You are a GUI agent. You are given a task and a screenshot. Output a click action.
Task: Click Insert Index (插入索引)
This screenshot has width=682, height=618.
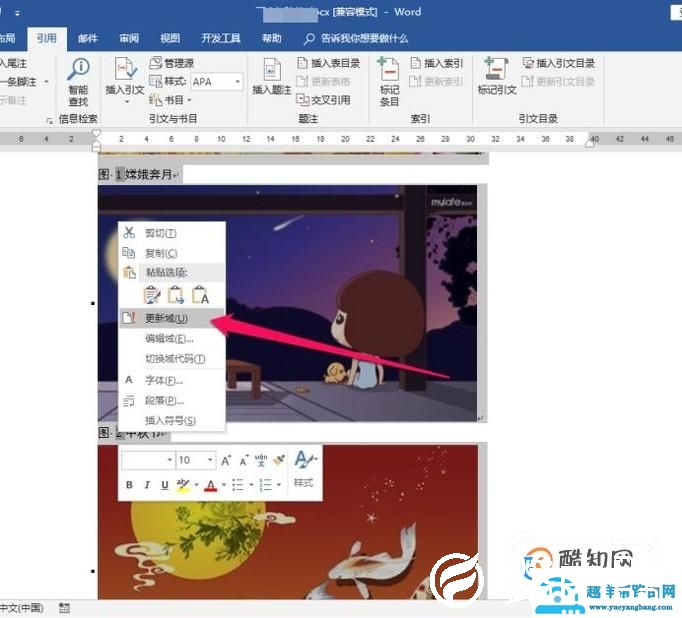(437, 63)
